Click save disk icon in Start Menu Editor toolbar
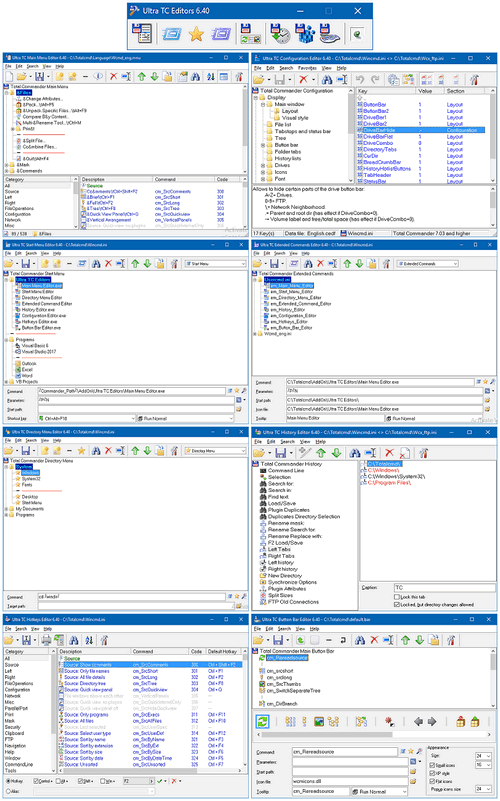The image size is (500, 801). (26, 264)
